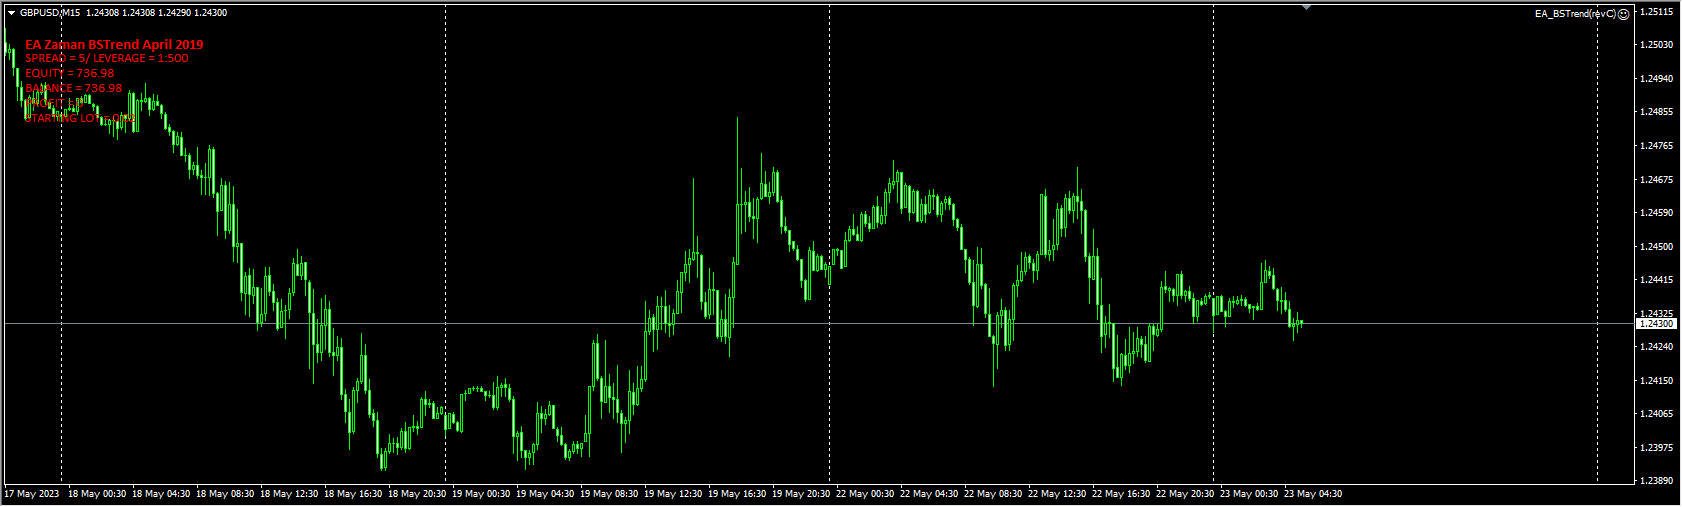Click the 1.23890 price scale value

[1658, 481]
